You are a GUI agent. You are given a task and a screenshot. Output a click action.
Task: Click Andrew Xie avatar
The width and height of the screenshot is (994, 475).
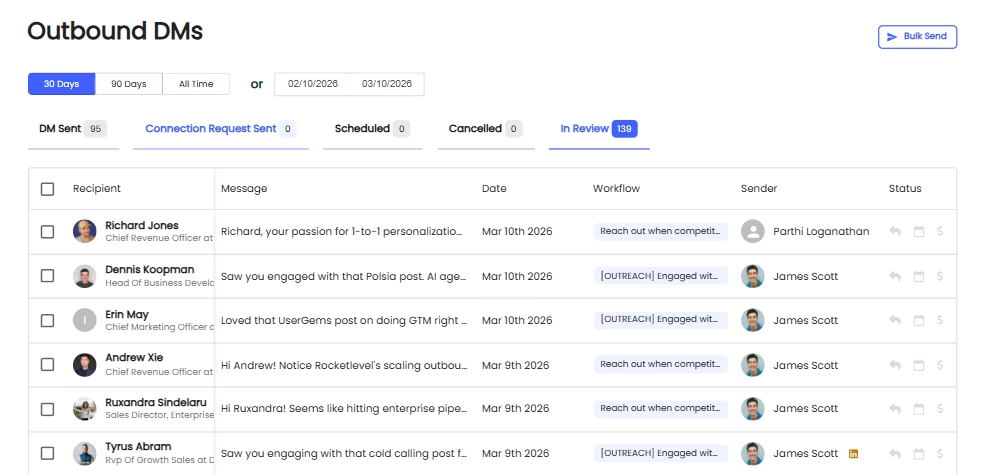(84, 365)
